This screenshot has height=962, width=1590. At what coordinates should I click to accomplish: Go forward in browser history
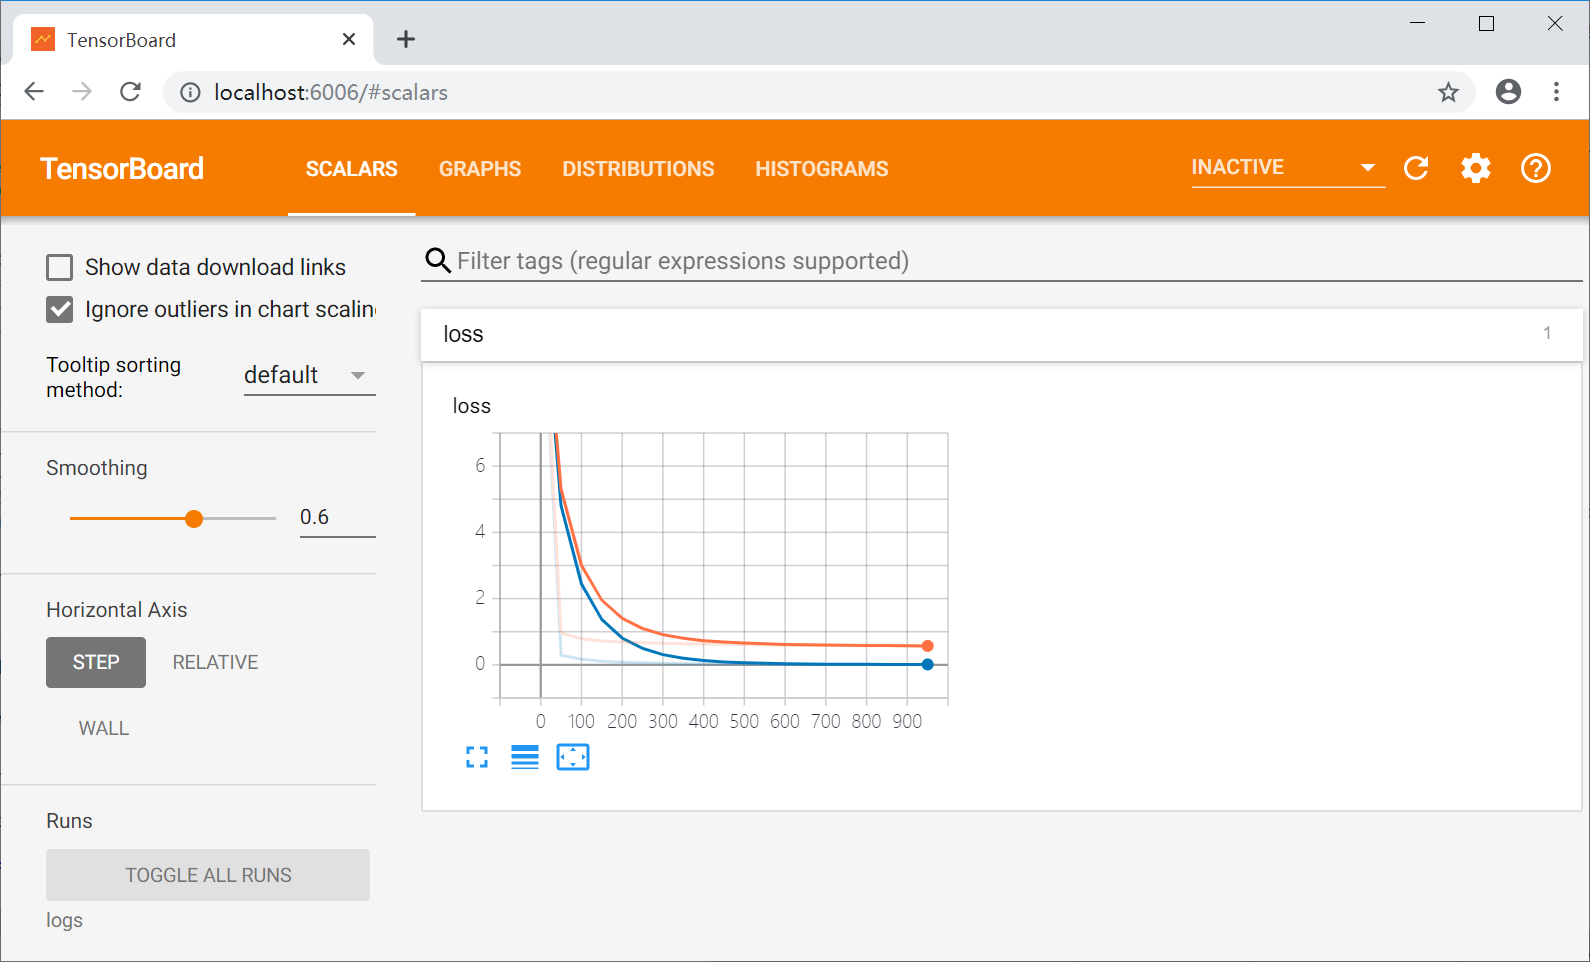(x=82, y=92)
